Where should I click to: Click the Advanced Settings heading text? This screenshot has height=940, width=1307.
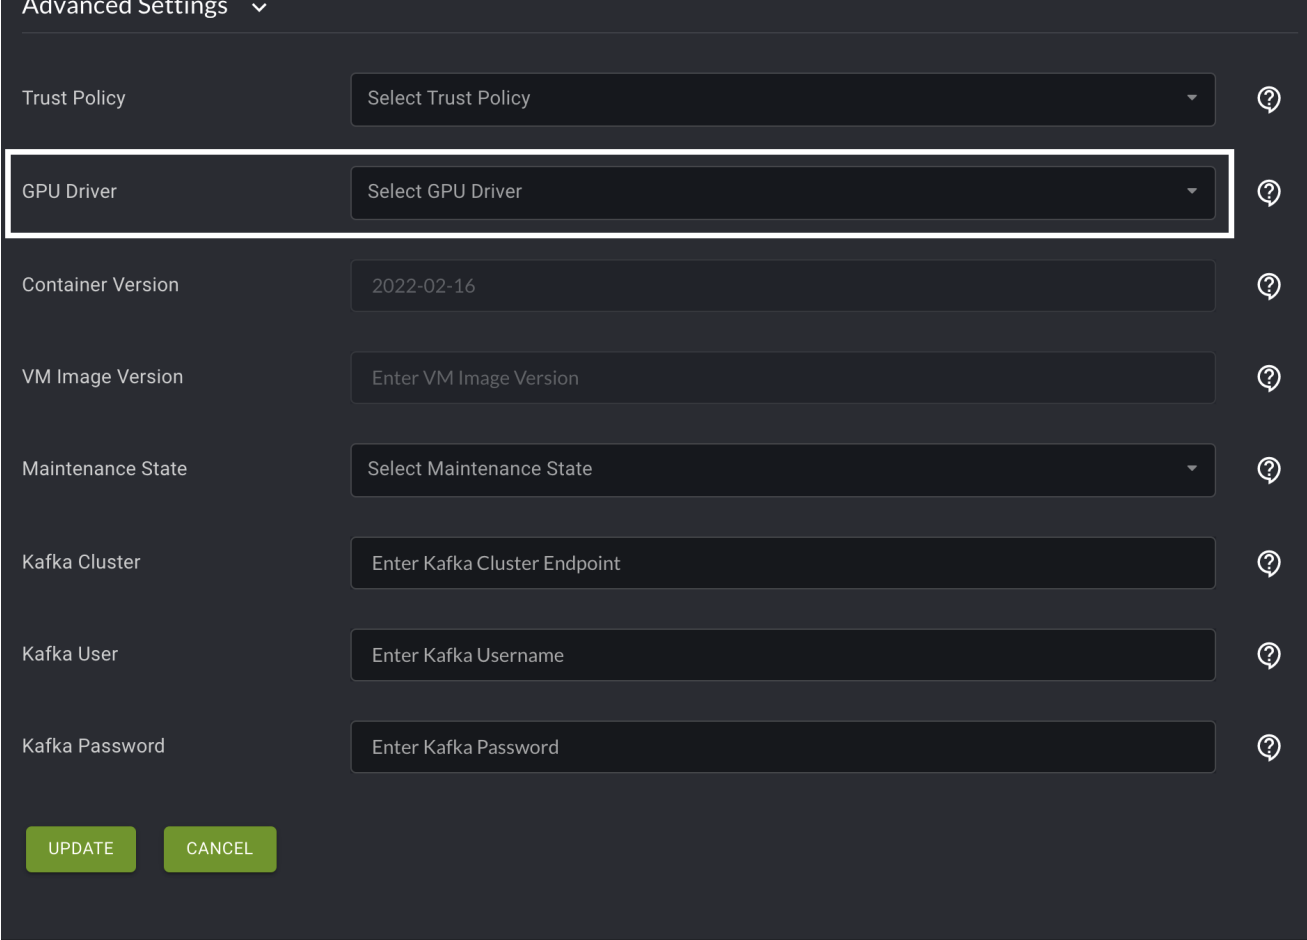[125, 8]
